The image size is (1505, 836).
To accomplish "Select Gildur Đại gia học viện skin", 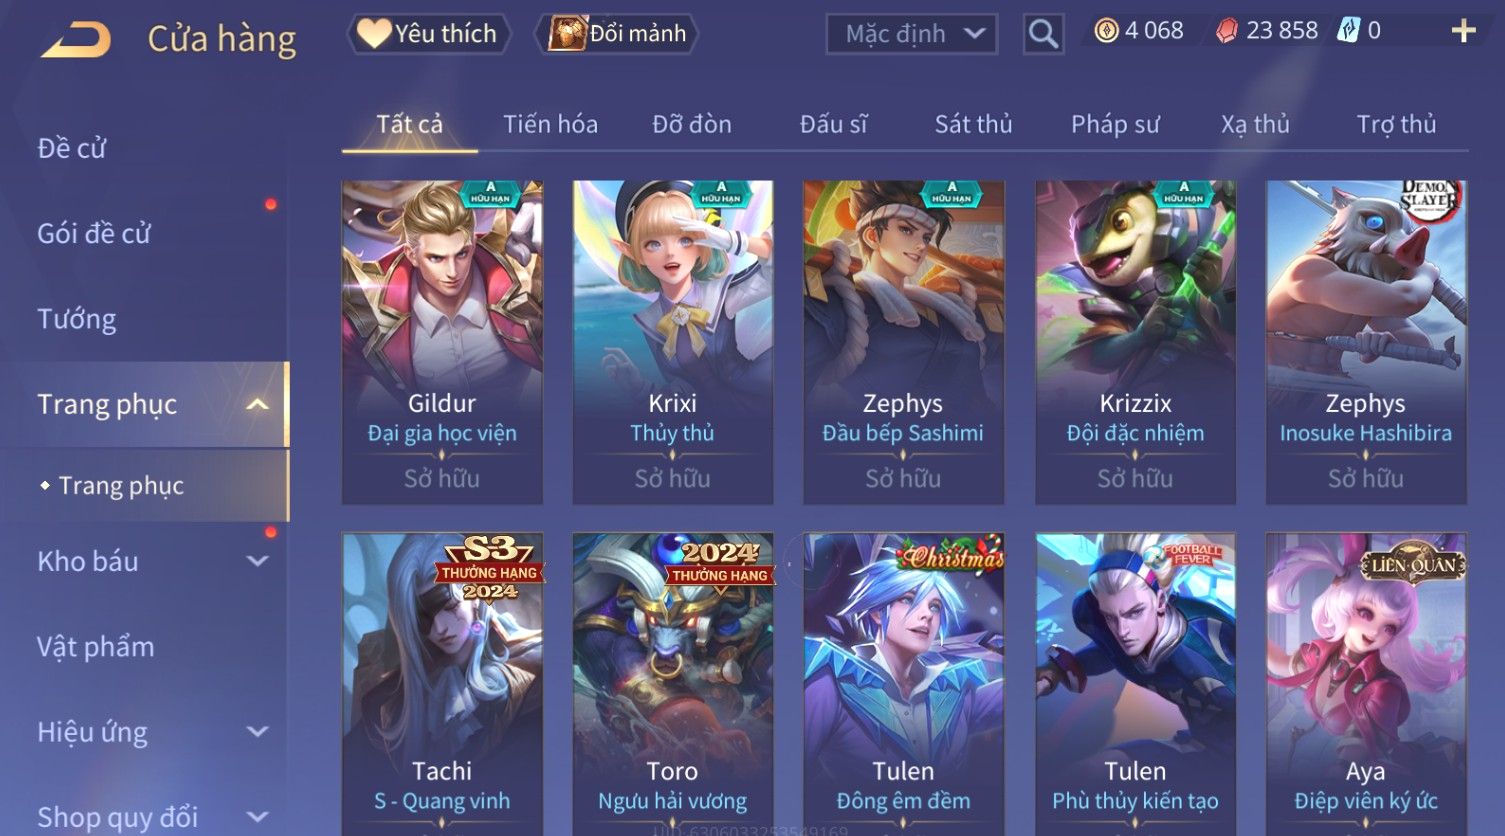I will (x=442, y=342).
